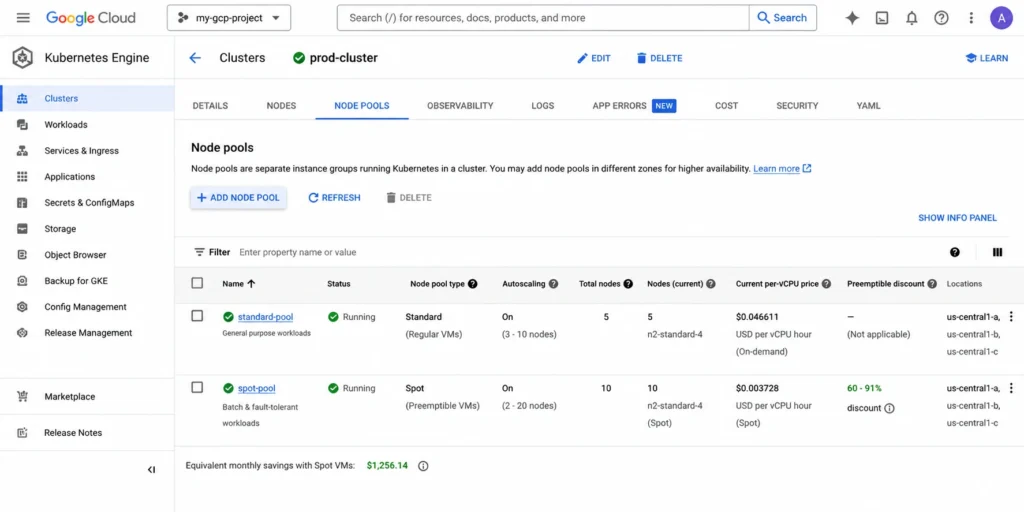1024x512 pixels.
Task: Go back with the left arrow
Action: tap(195, 57)
